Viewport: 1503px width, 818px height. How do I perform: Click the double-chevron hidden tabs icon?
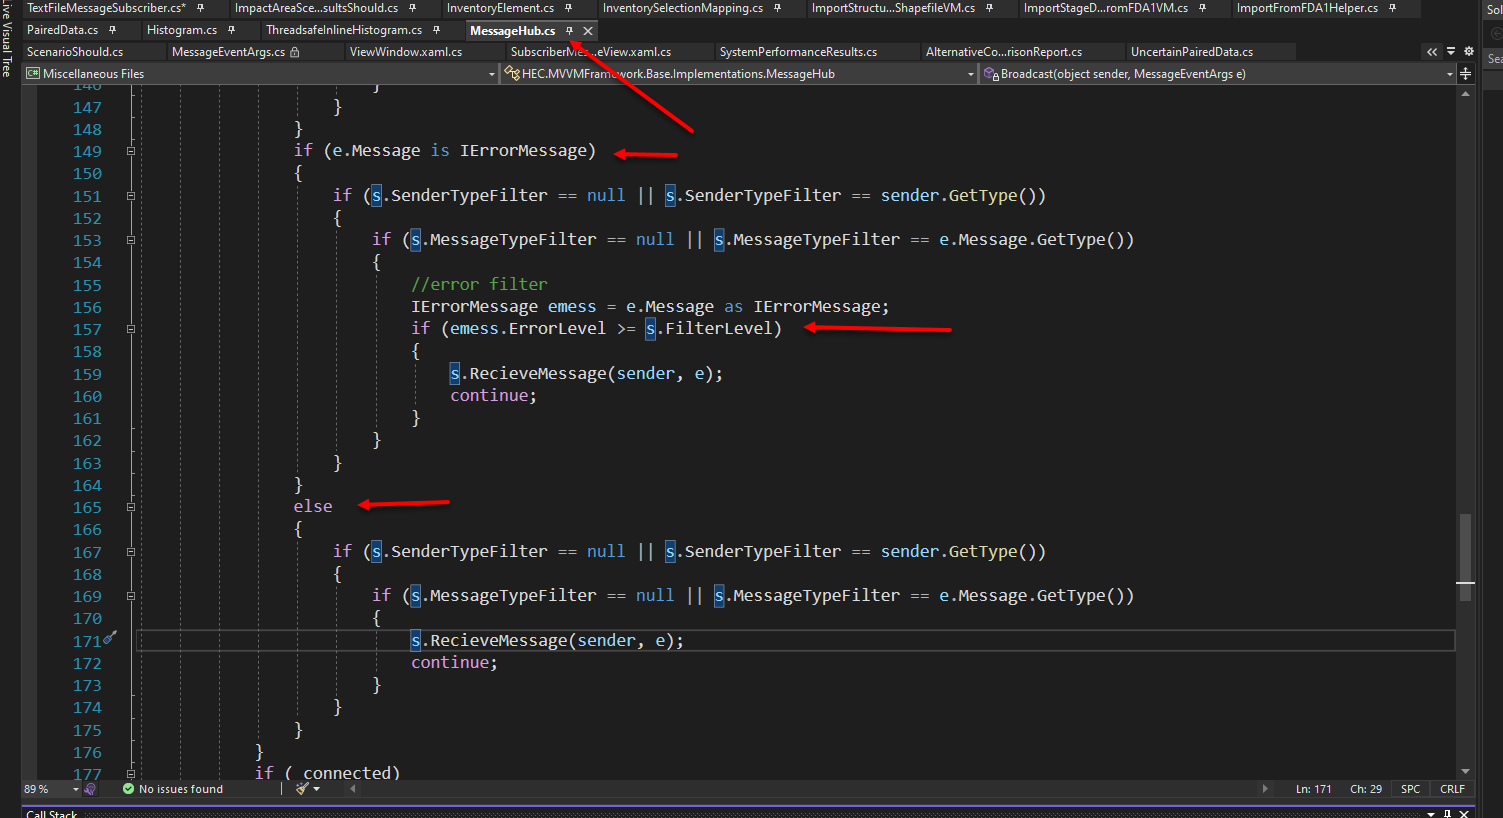point(1432,51)
